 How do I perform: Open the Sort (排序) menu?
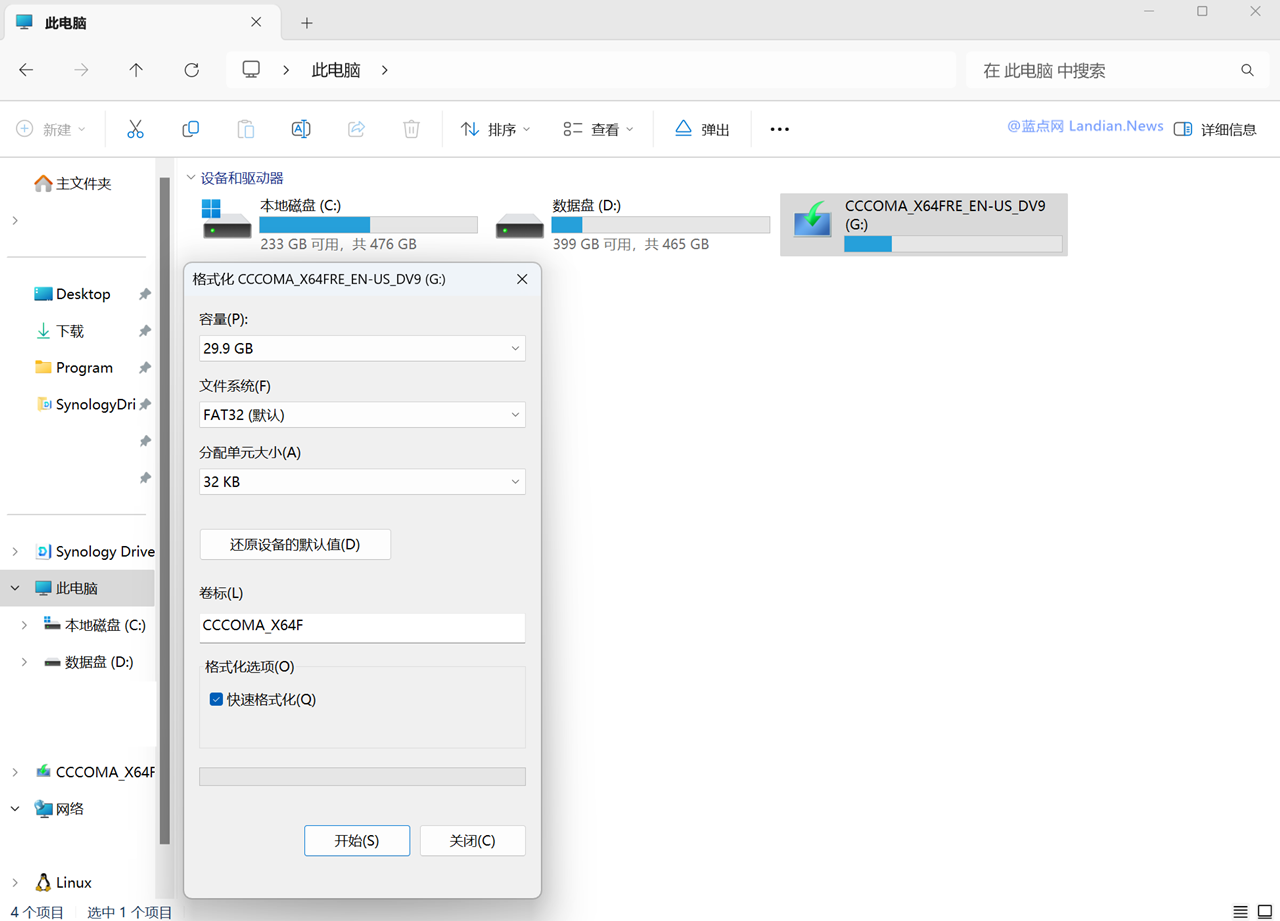[x=495, y=129]
